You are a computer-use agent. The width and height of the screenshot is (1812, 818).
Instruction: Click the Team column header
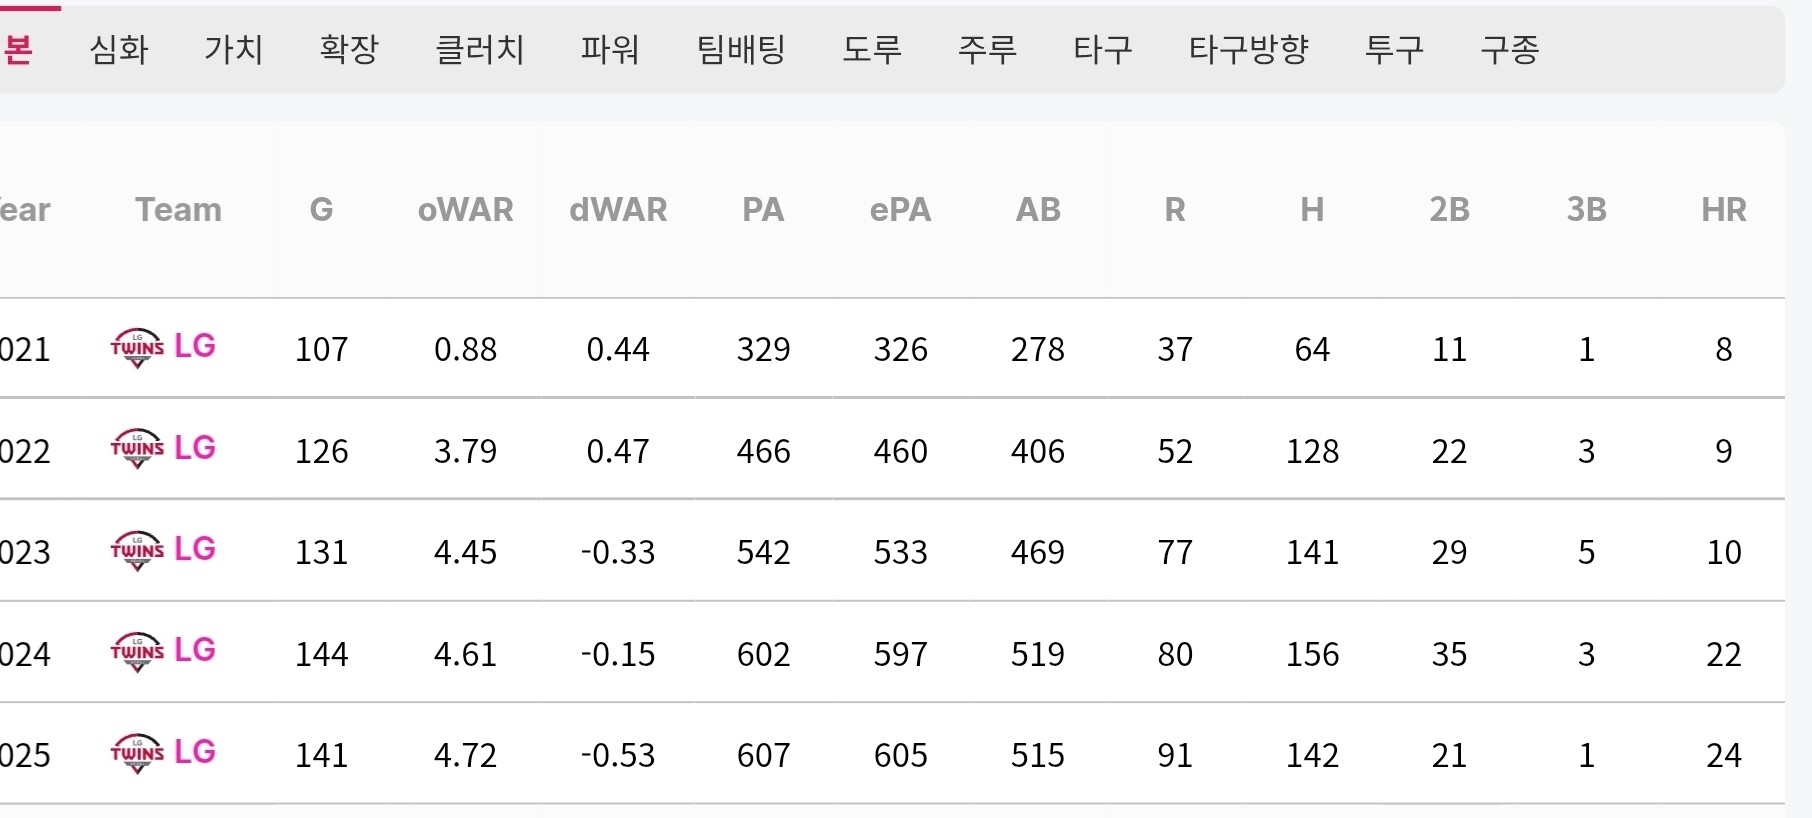[178, 209]
